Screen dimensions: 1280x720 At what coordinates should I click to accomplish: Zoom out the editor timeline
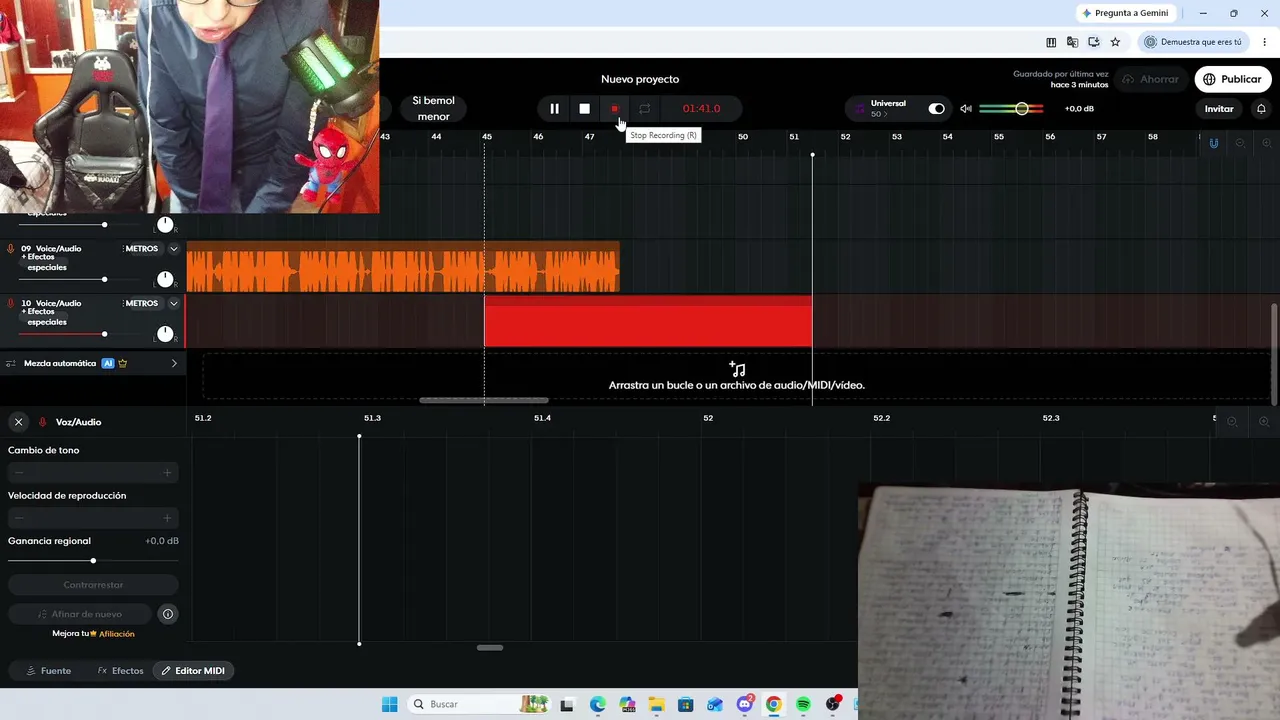pyautogui.click(x=1232, y=422)
